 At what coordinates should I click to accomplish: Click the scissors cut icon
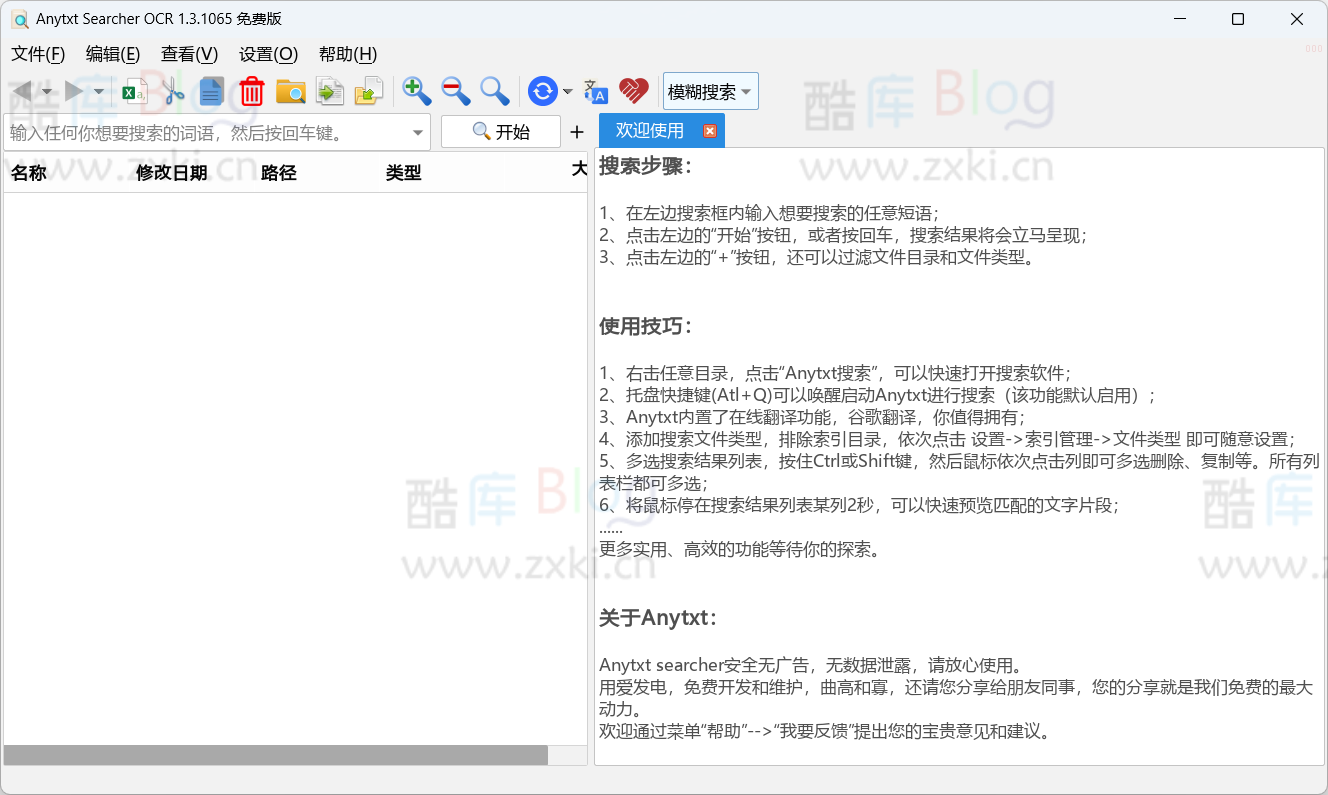click(x=172, y=91)
